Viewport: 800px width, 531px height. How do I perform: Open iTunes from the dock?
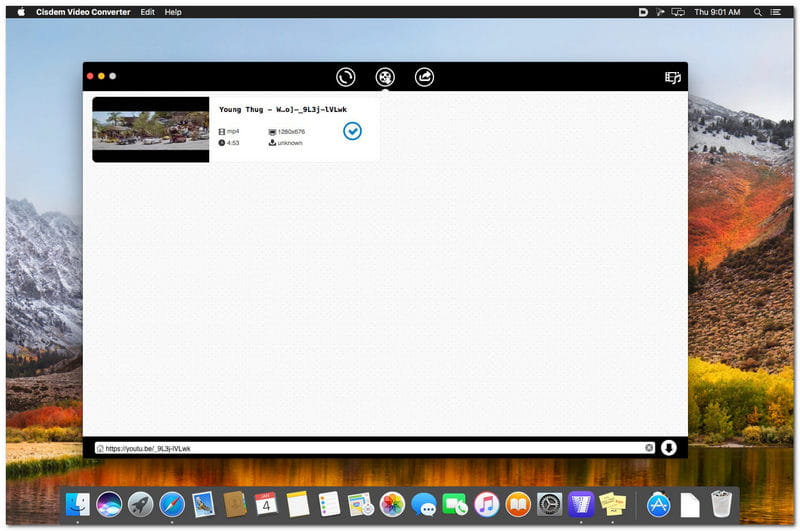coord(486,504)
